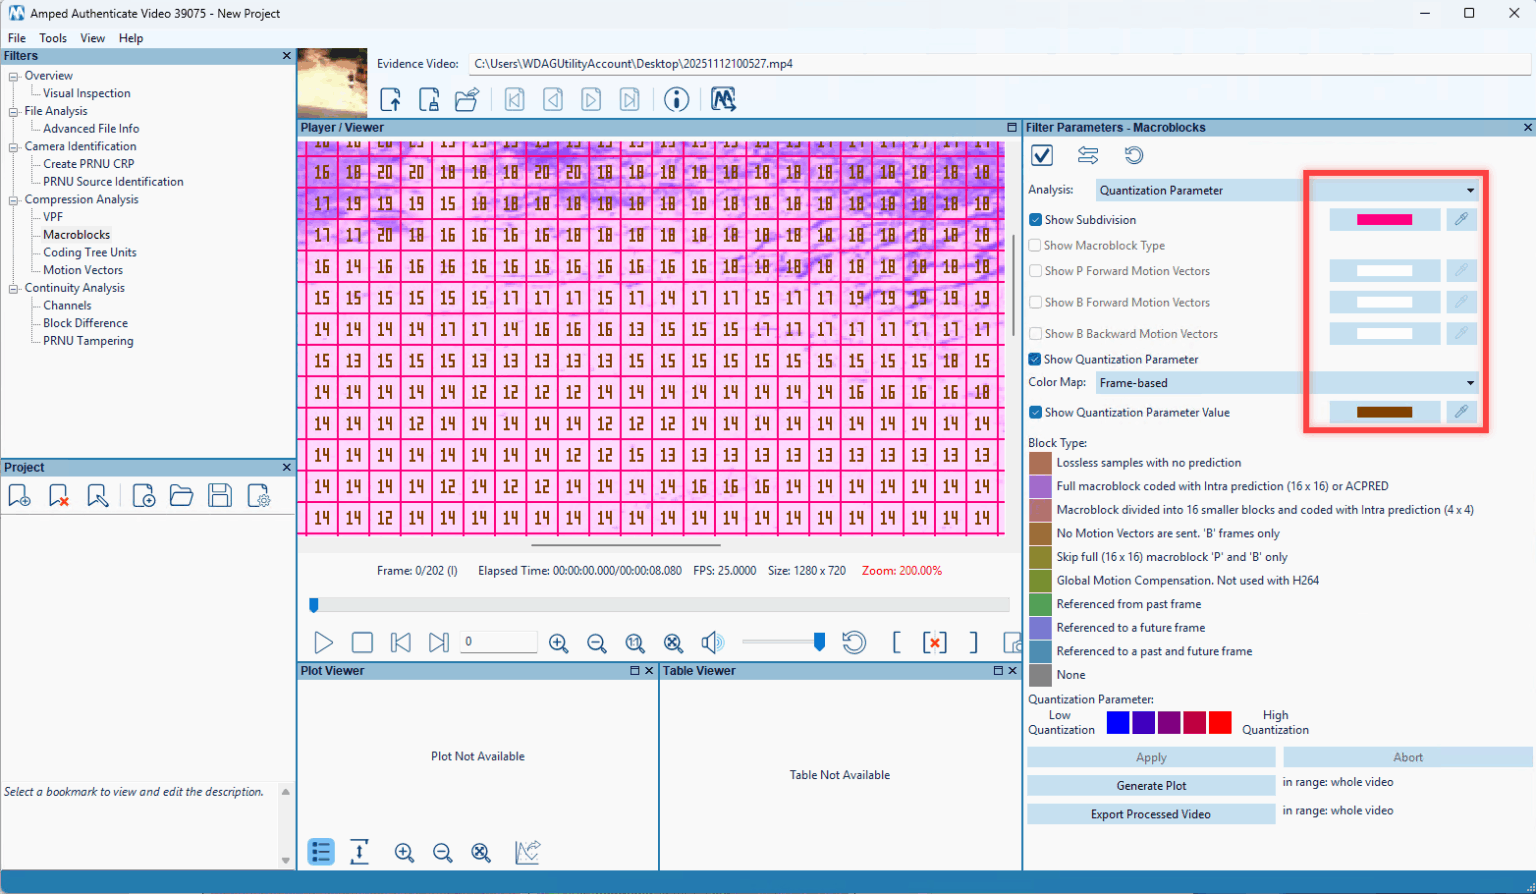This screenshot has width=1536, height=894.
Task: Collapse the Overview tree node
Action: 14,76
